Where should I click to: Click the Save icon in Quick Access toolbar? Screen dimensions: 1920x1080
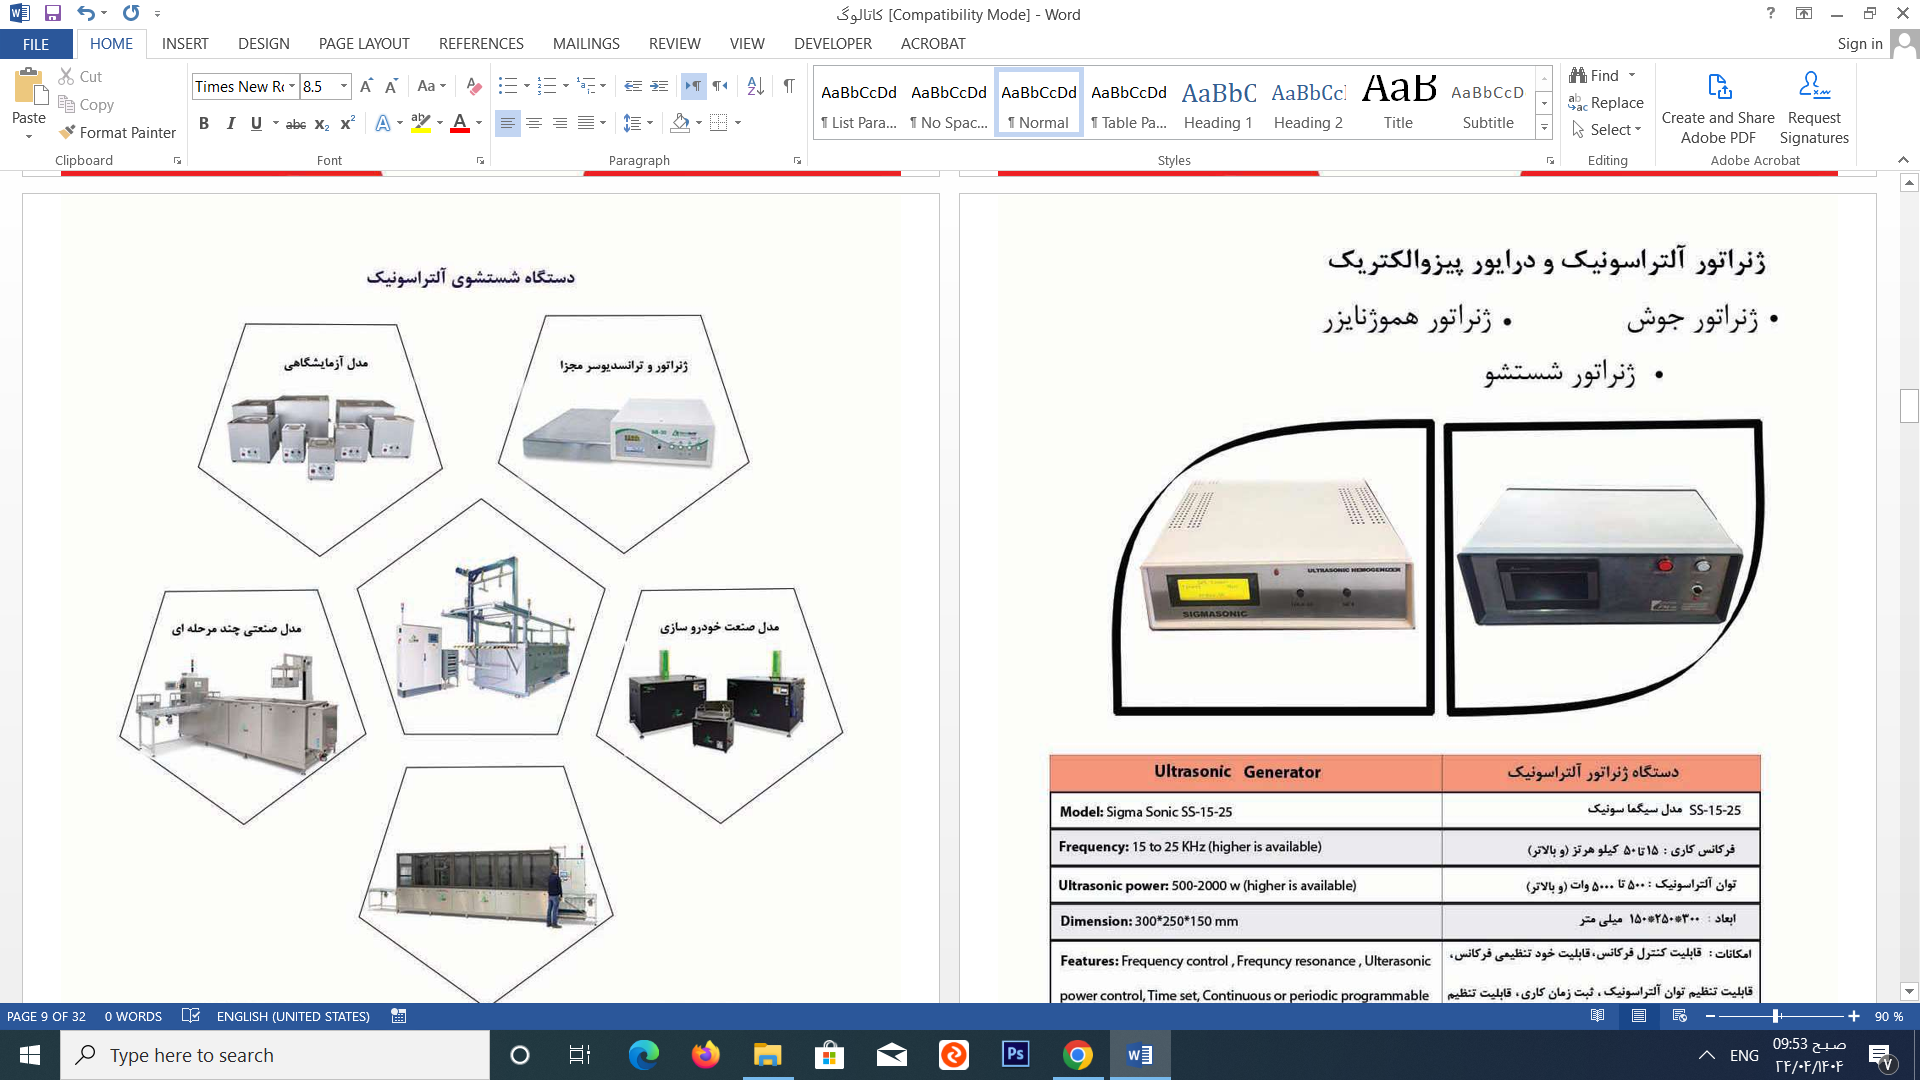click(x=53, y=14)
